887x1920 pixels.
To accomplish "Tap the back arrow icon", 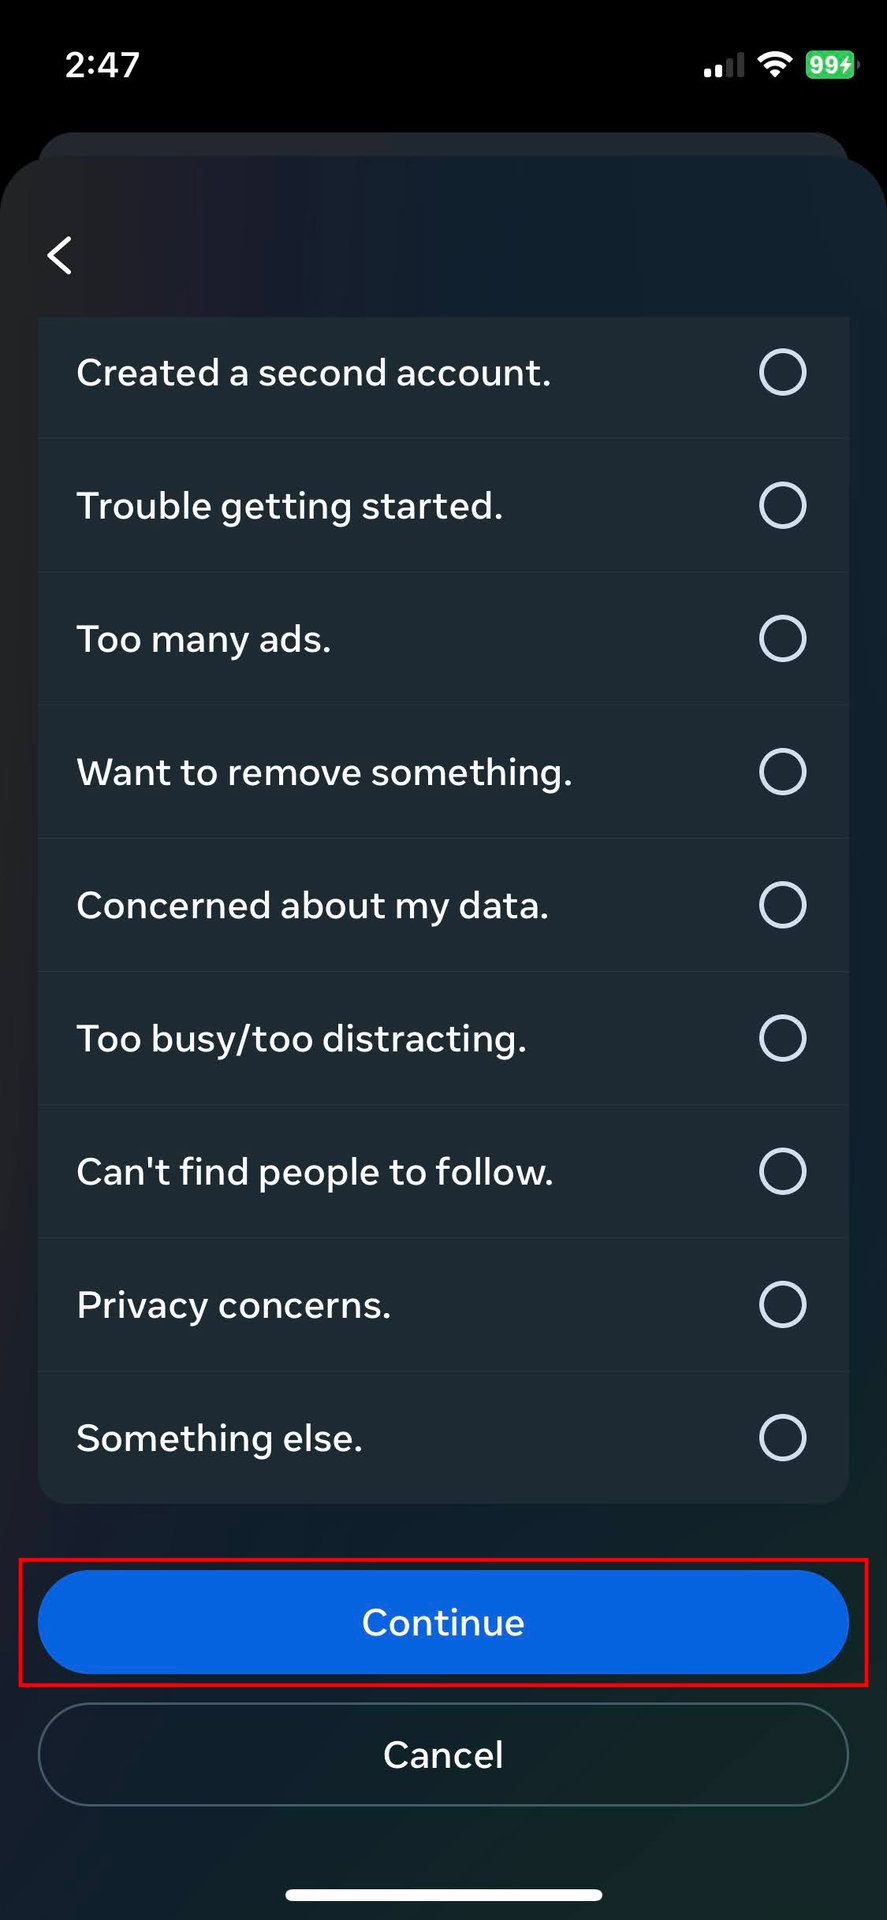I will coord(60,255).
